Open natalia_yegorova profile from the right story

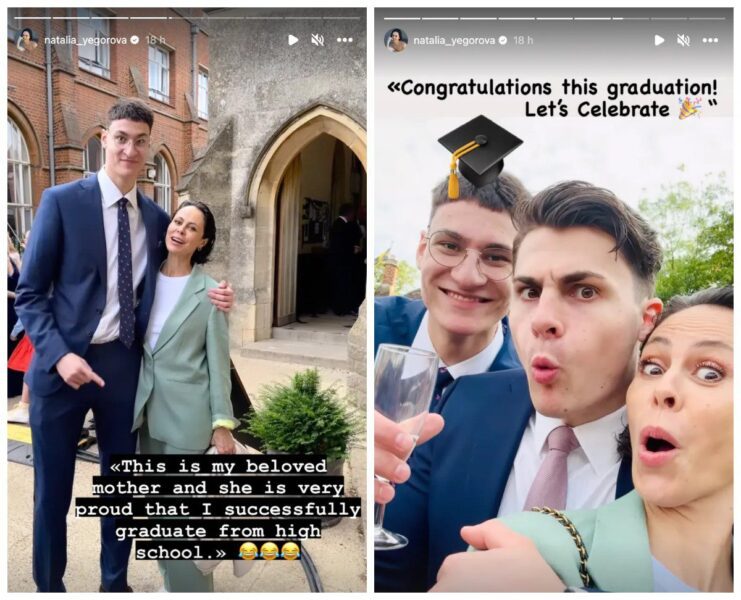(x=454, y=40)
